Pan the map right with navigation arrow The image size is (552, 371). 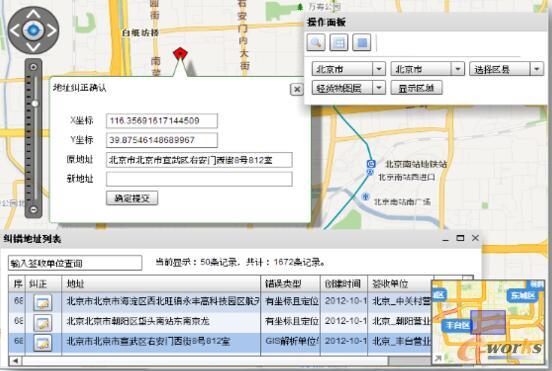(52, 31)
